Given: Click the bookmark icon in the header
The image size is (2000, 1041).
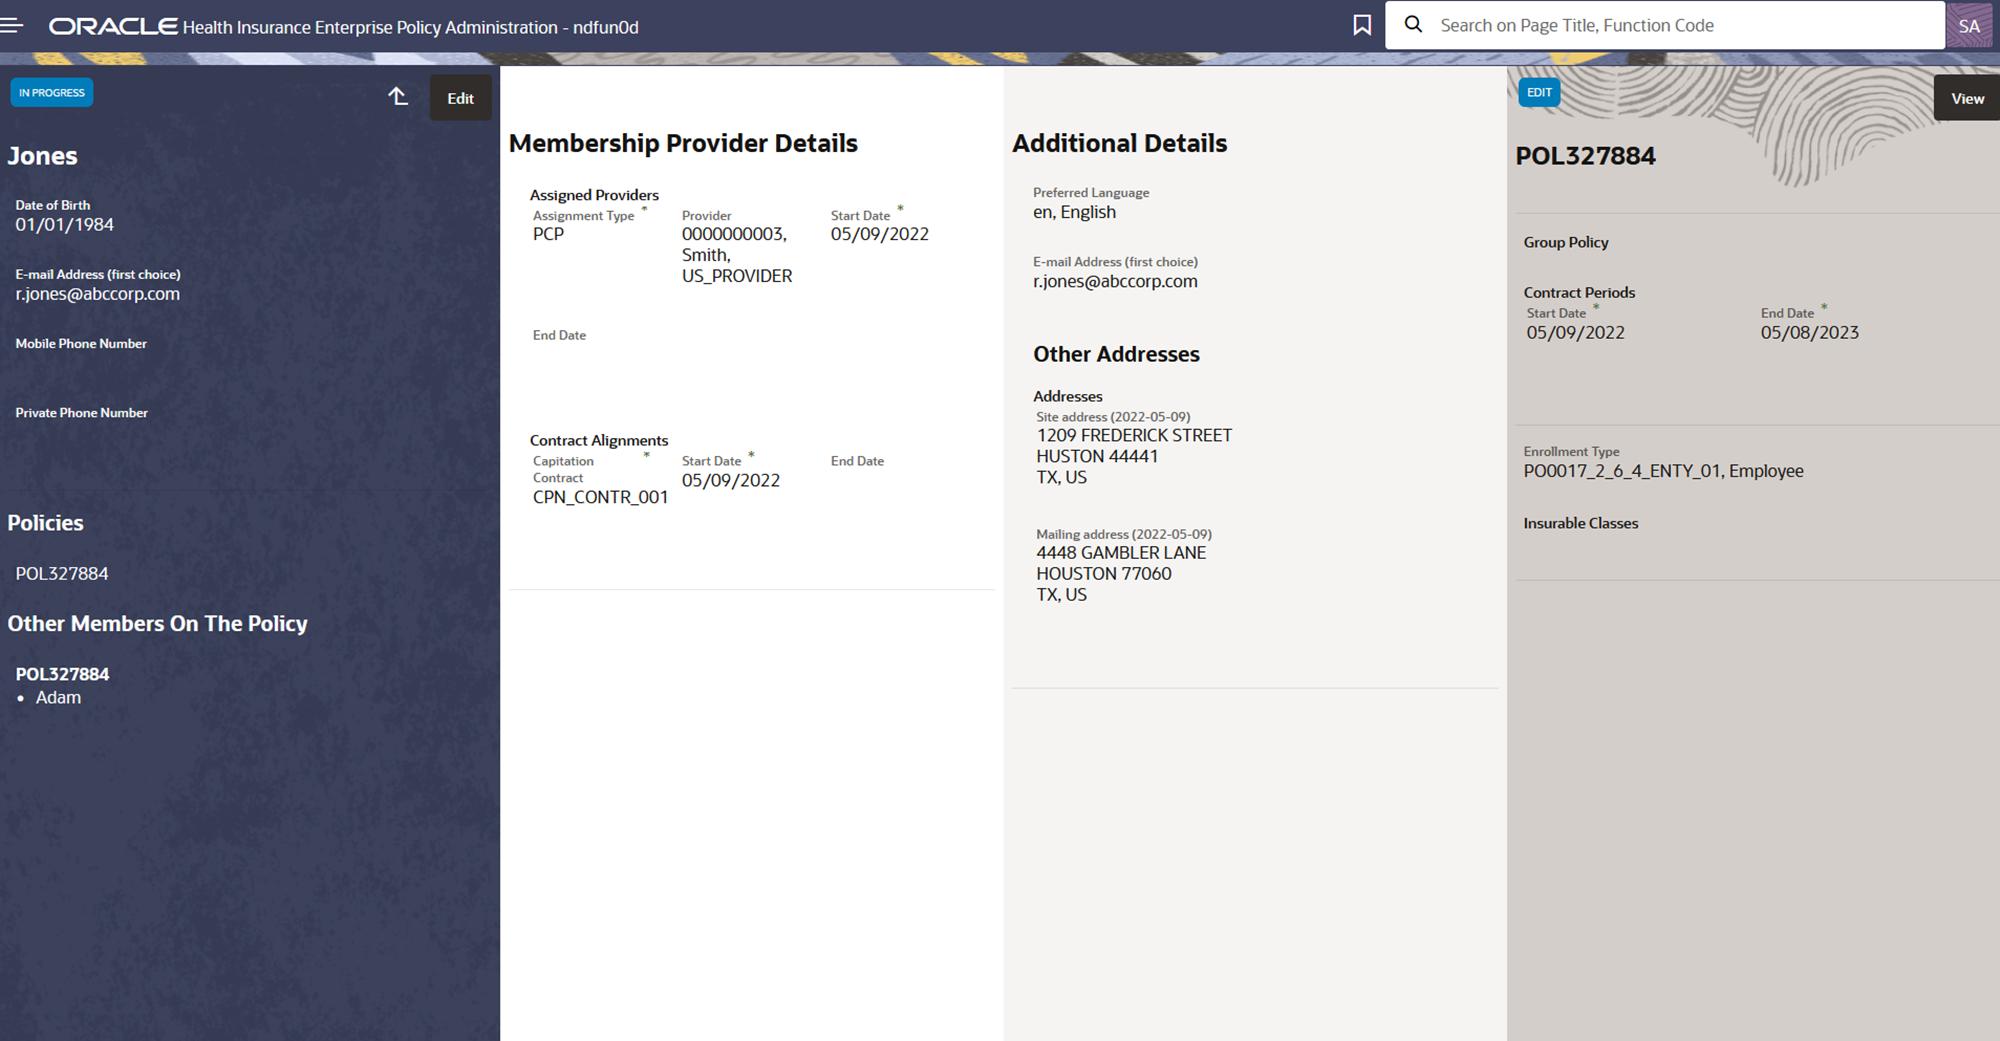Looking at the screenshot, I should click(x=1362, y=25).
